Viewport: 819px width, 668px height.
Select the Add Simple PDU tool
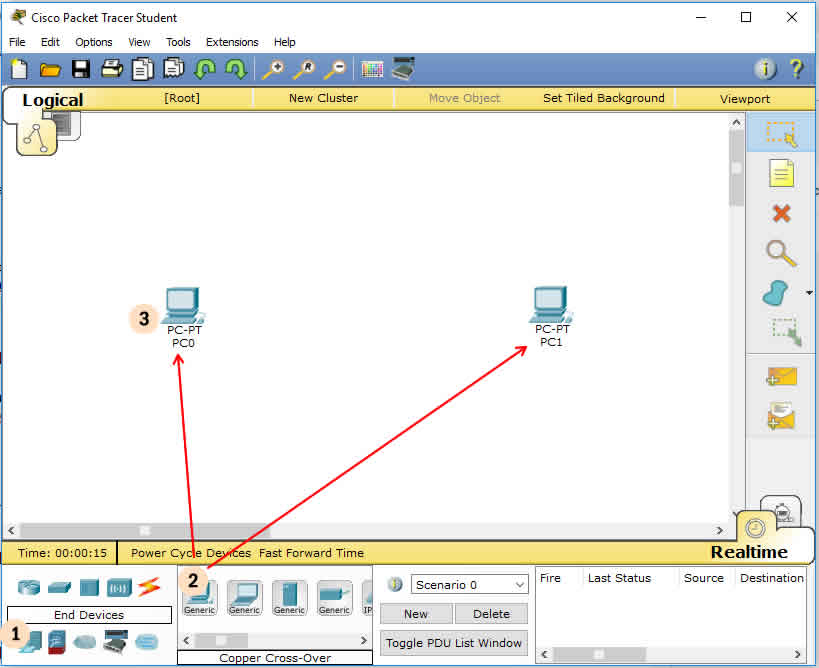pyautogui.click(x=781, y=377)
